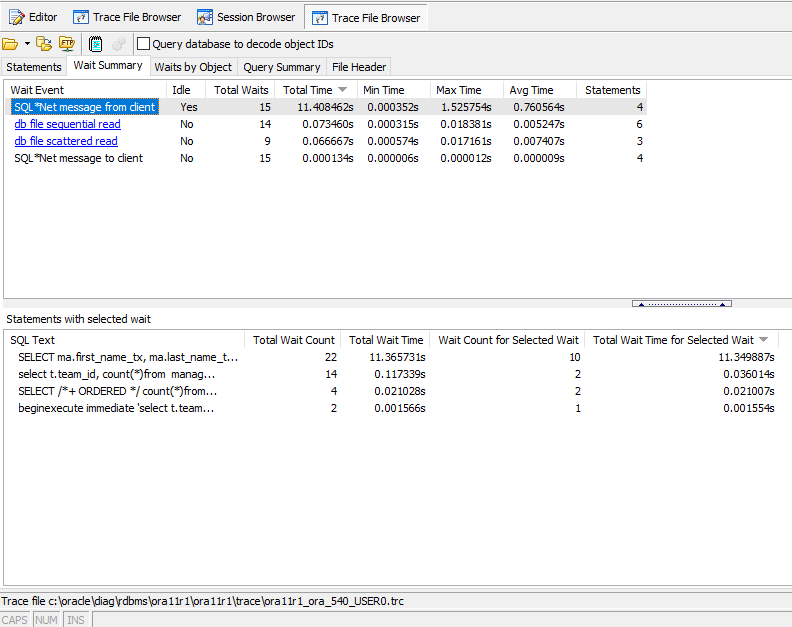792x627 pixels.
Task: Open the Query Summary tab
Action: point(282,67)
